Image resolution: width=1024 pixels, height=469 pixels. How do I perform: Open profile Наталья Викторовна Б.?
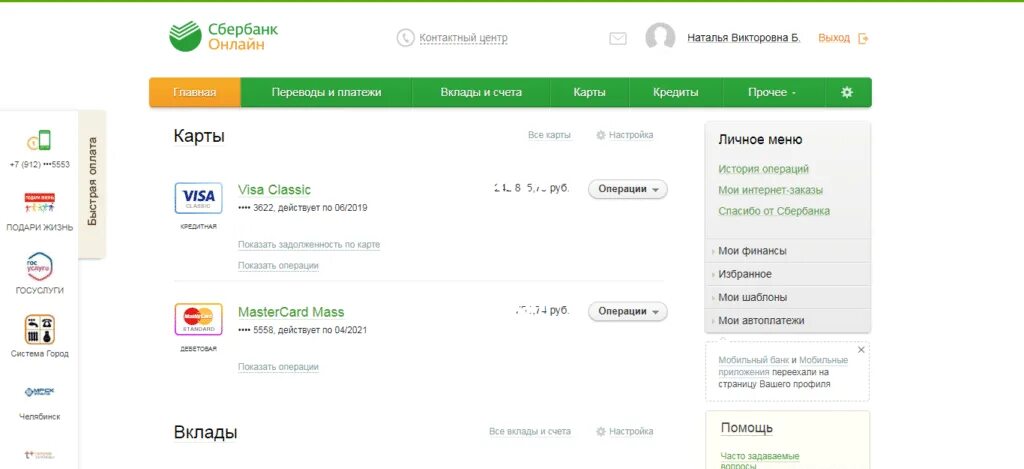743,38
